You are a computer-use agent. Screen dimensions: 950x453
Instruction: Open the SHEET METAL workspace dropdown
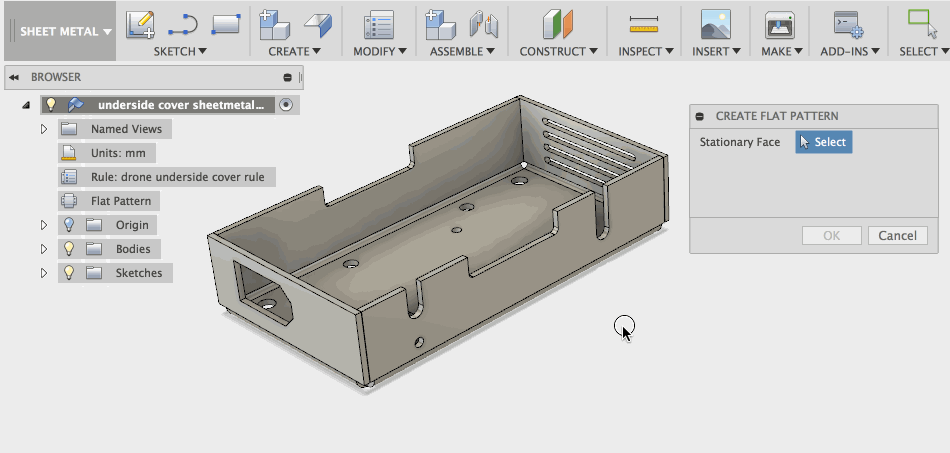pos(66,31)
